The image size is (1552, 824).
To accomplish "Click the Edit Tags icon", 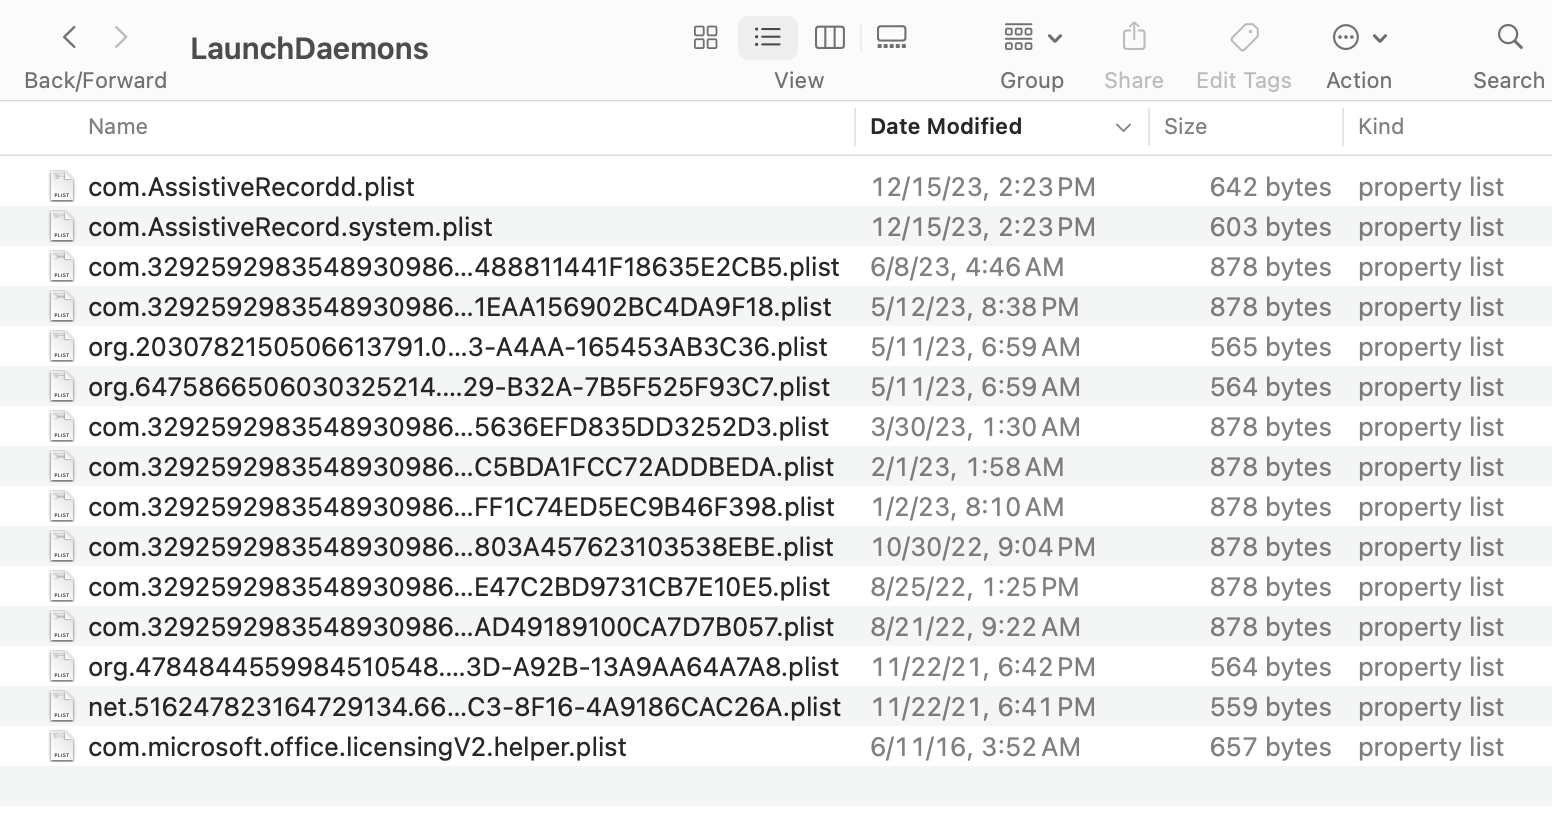I will pos(1244,38).
